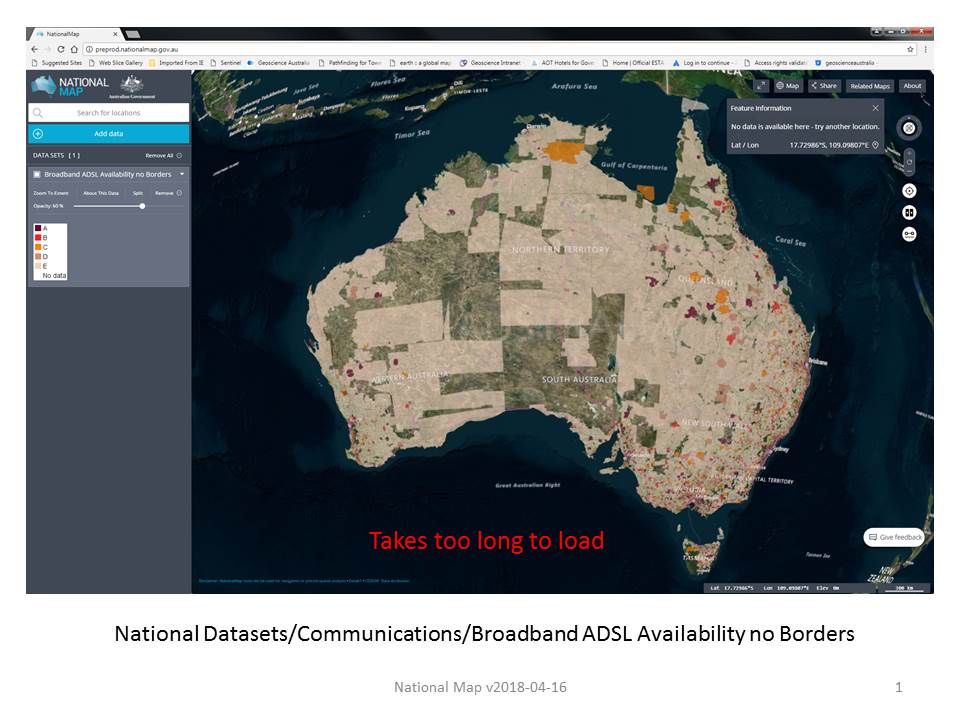The width and height of the screenshot is (960, 720).
Task: View site information icon in address bar
Action: coord(89,49)
